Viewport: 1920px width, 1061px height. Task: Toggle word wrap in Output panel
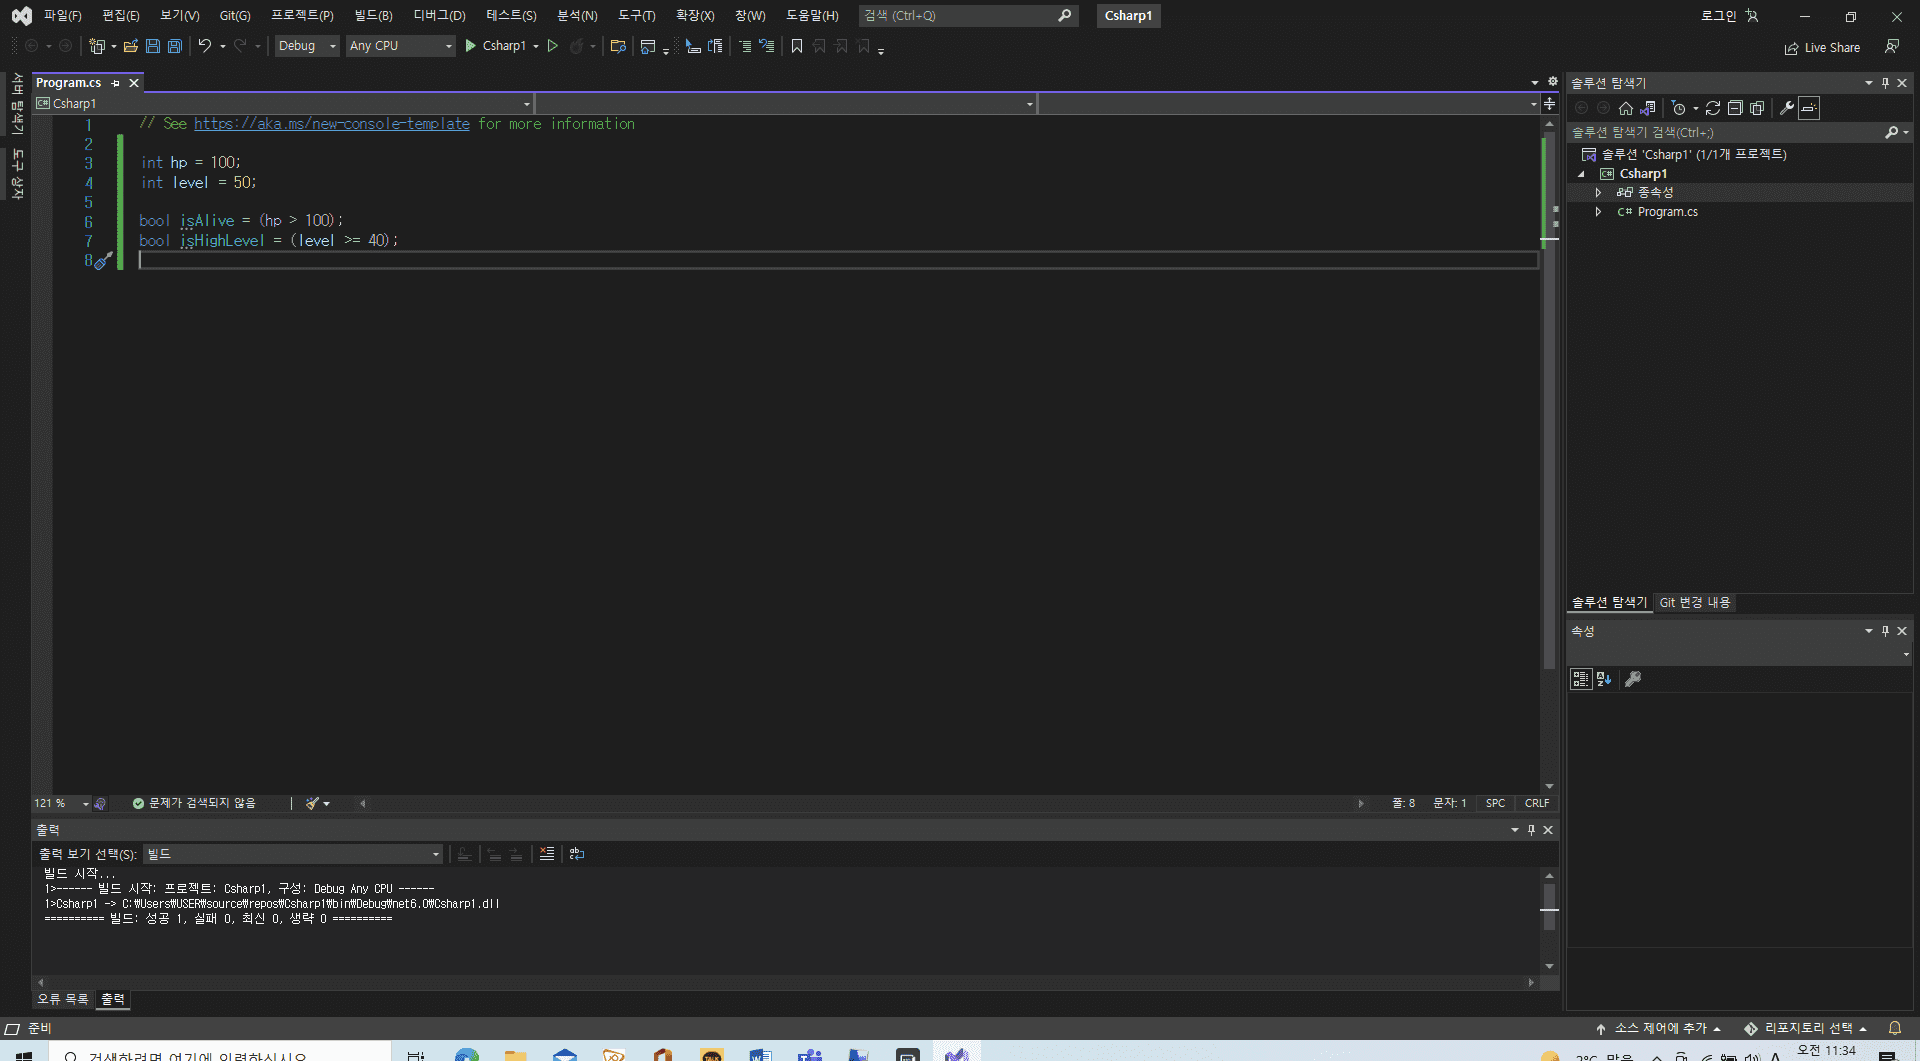(x=577, y=854)
